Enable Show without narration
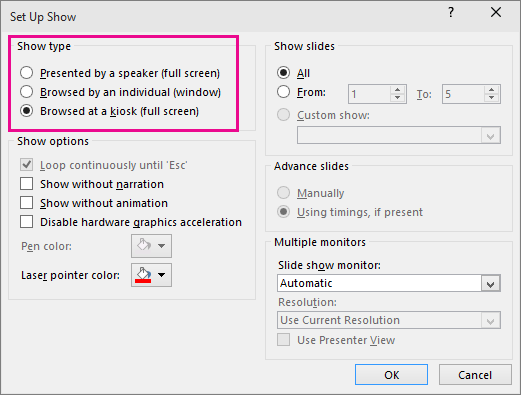This screenshot has height=395, width=521. (x=26, y=184)
